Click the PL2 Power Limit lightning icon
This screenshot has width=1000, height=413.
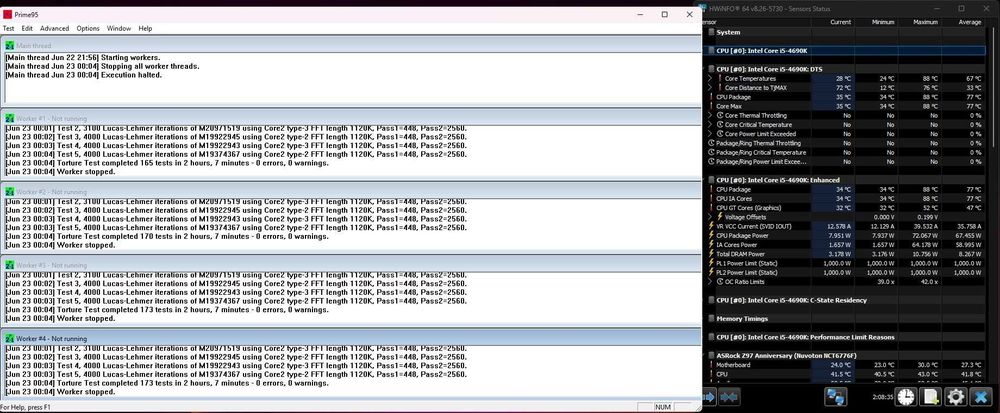[x=711, y=272]
